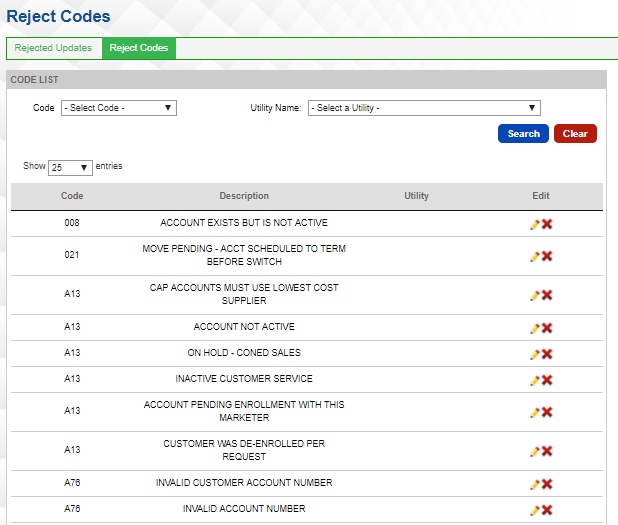Click the Reject Codes page title
The width and height of the screenshot is (618, 525).
coord(58,16)
